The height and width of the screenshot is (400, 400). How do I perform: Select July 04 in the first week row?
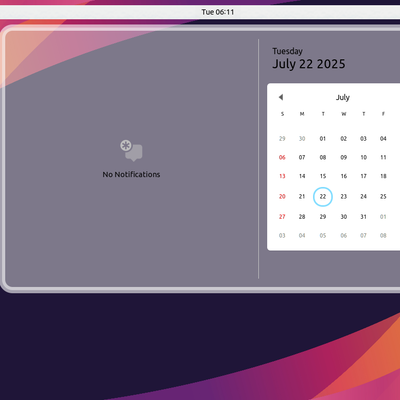[x=383, y=138]
